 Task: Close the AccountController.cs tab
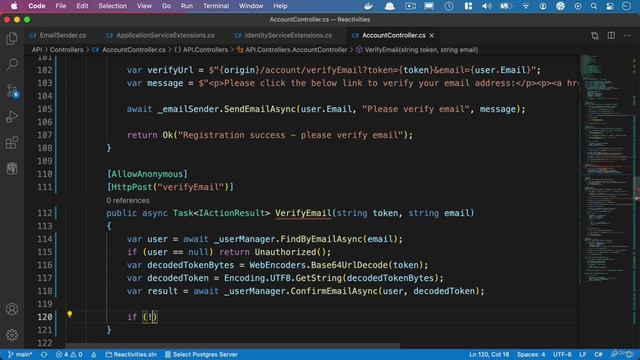(432, 36)
